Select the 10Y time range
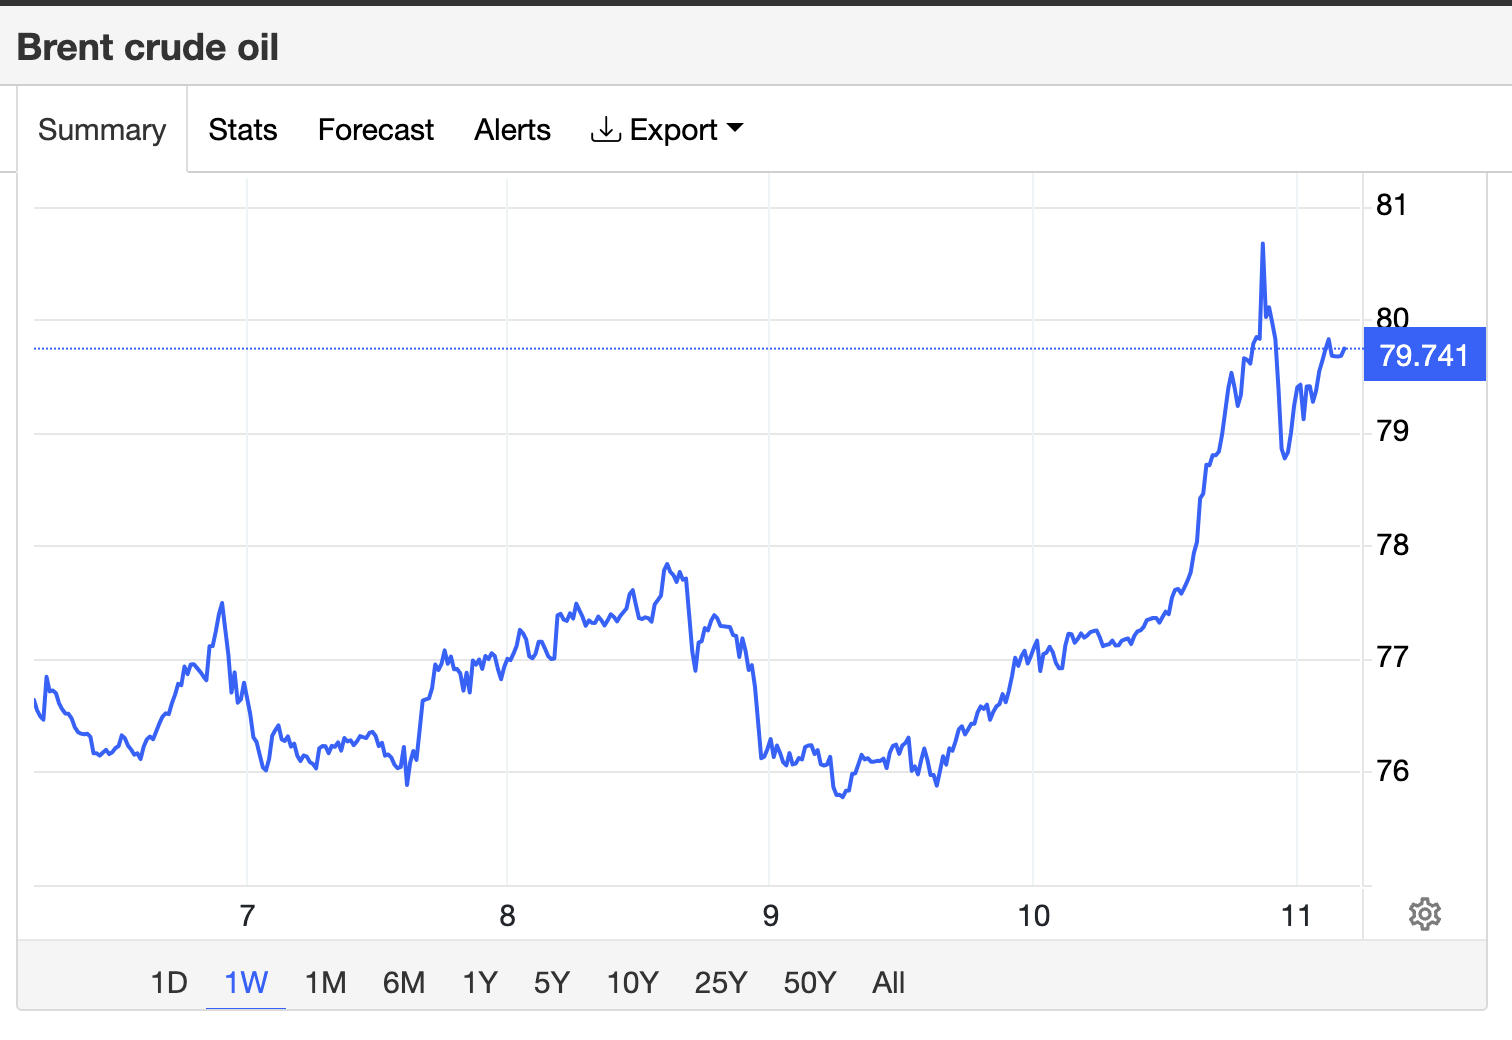Viewport: 1512px width, 1040px height. coord(632,983)
